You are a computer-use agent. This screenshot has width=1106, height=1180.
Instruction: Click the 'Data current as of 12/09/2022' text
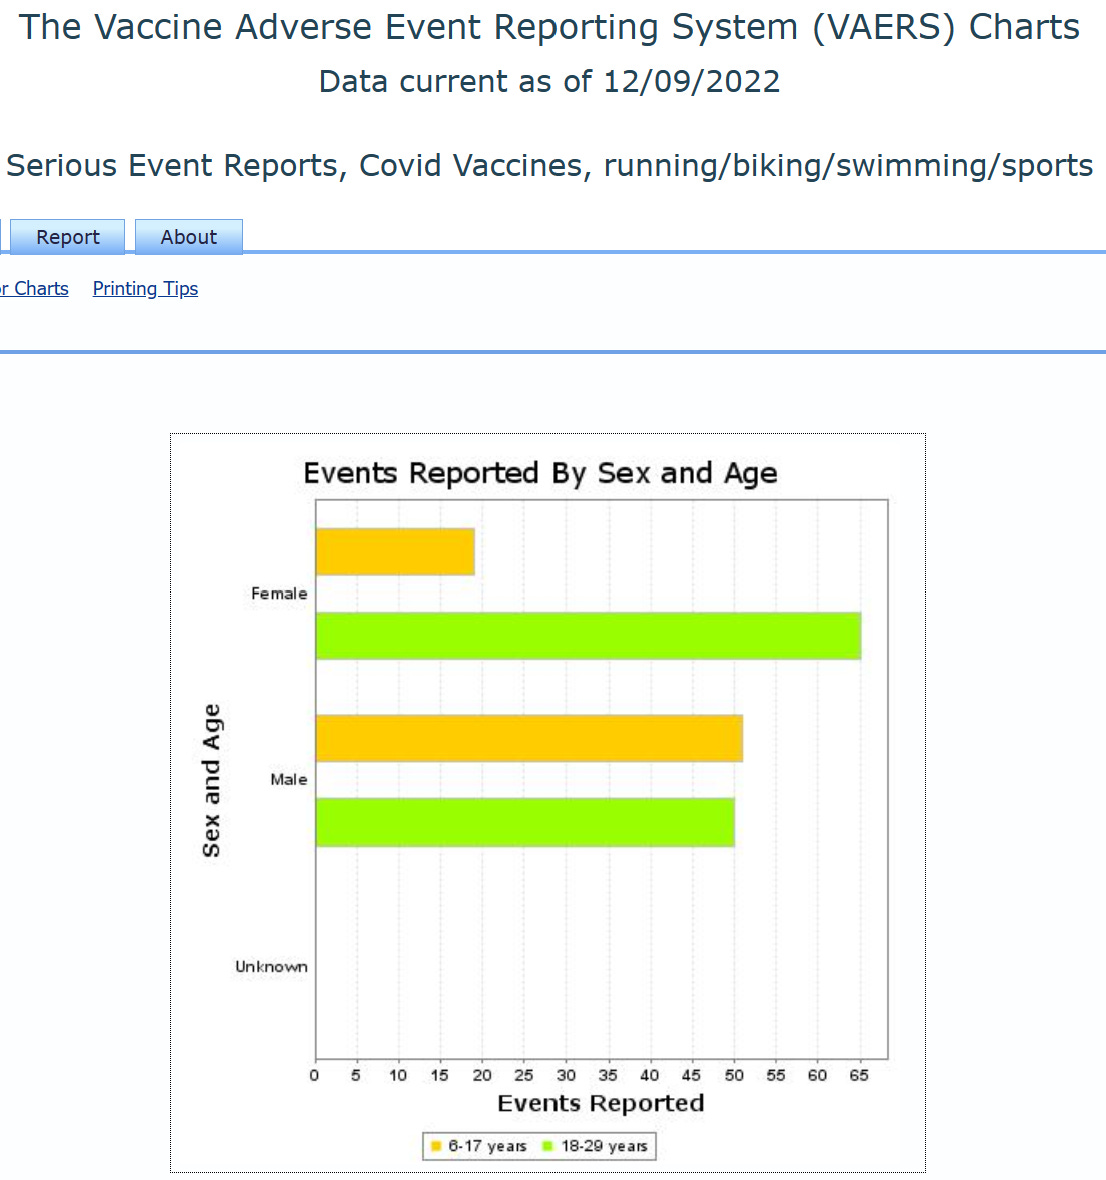pyautogui.click(x=549, y=81)
